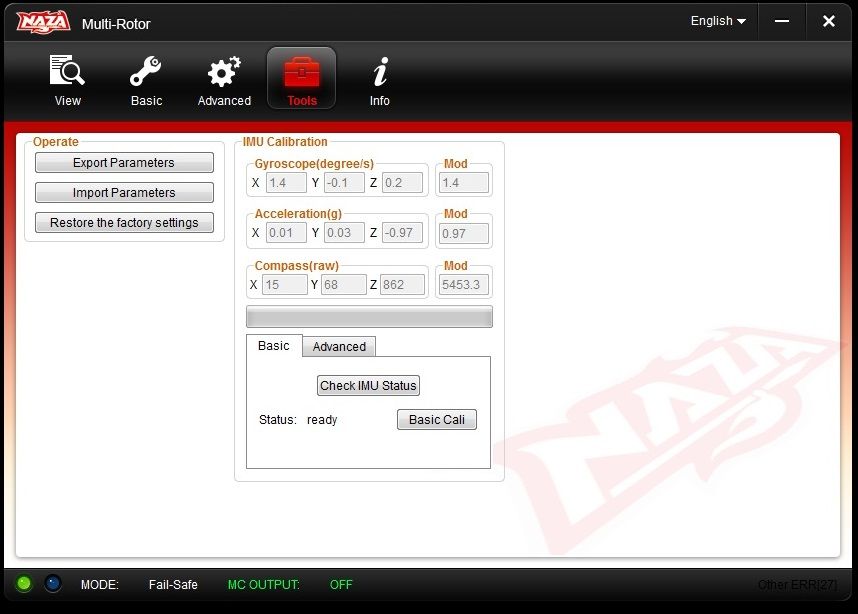Click the 'Status:' label
Screen dimensions: 858x614
277,420
